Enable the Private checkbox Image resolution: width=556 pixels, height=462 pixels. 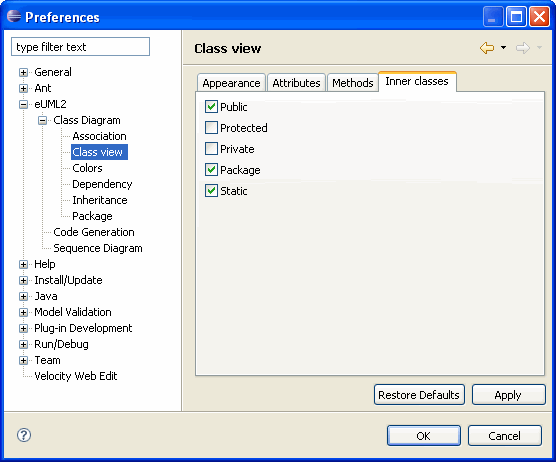pos(211,149)
